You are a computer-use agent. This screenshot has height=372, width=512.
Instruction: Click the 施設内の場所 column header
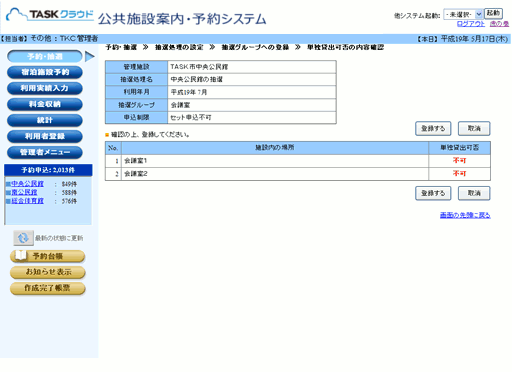(275, 148)
